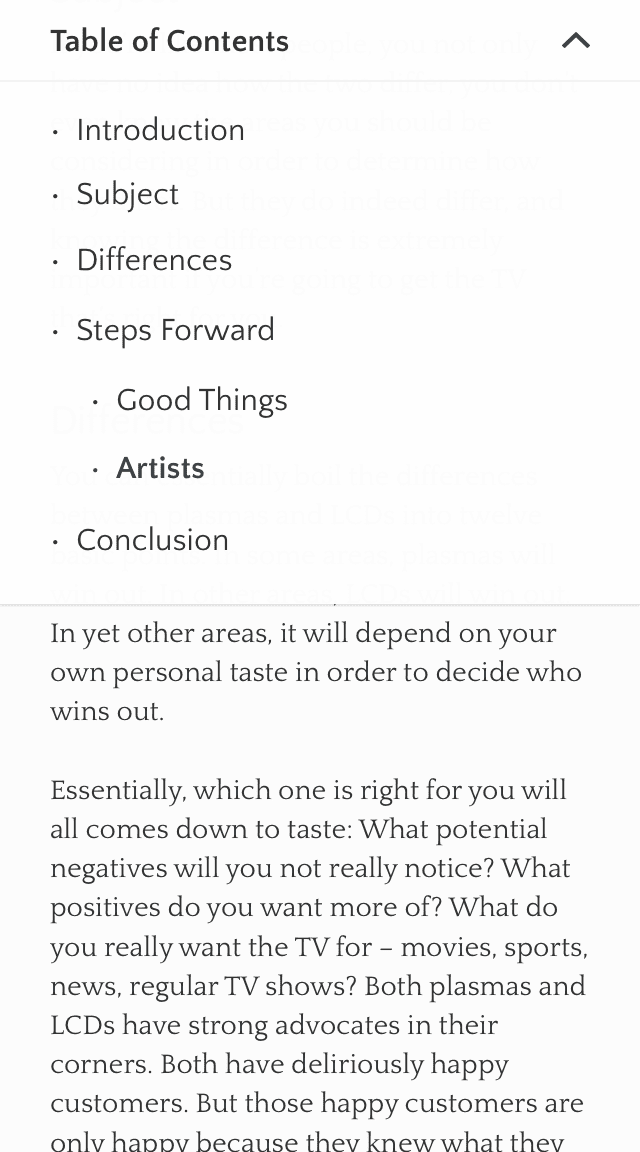This screenshot has width=640, height=1152.
Task: Click the bullet beside Steps Forward
Action: pos(55,332)
